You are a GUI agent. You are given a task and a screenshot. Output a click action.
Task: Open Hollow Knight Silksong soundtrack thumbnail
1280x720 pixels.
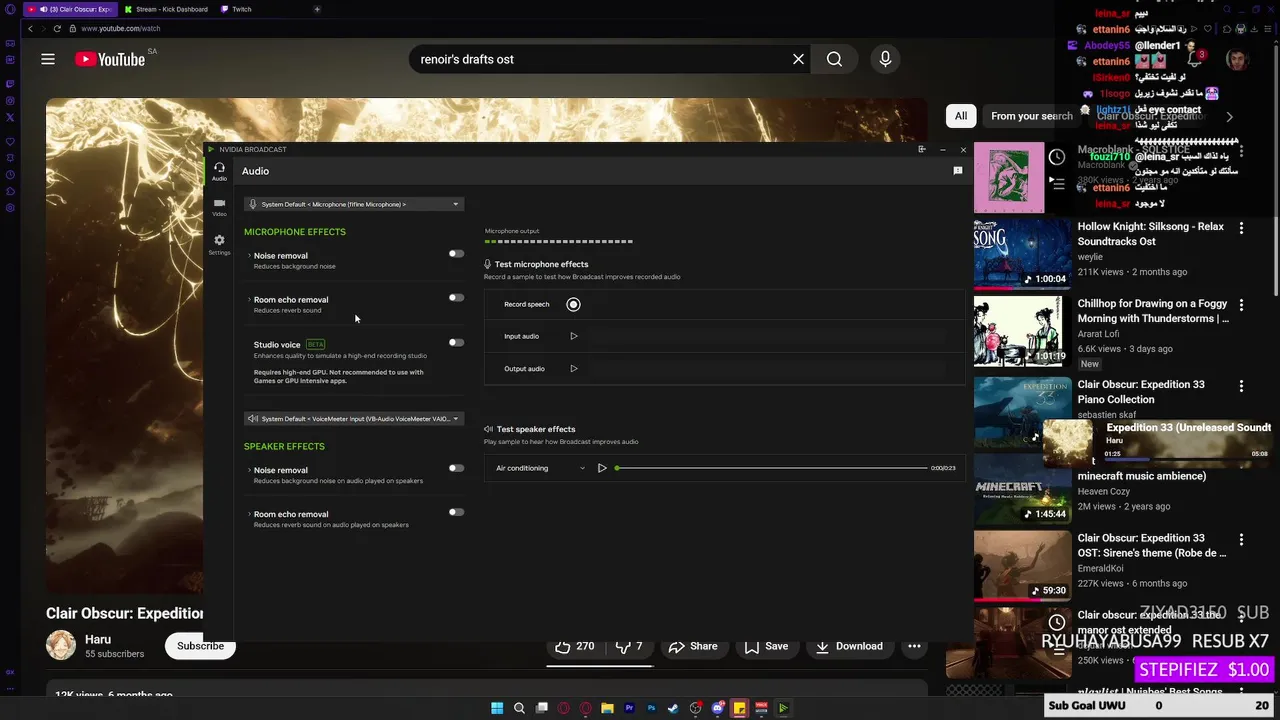click(x=1022, y=254)
